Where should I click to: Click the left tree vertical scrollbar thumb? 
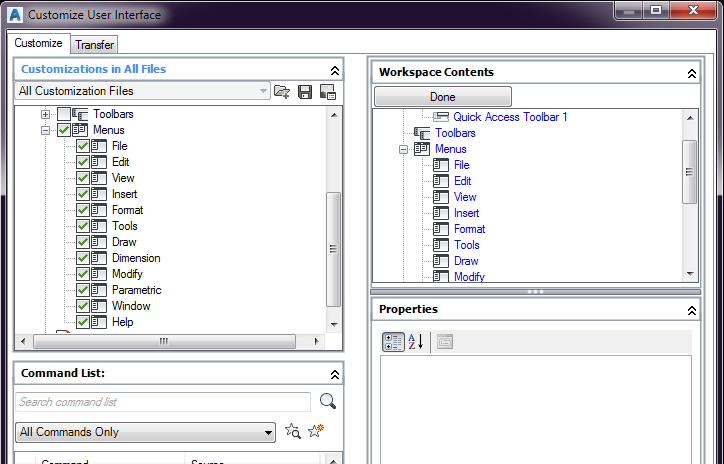pyautogui.click(x=333, y=249)
